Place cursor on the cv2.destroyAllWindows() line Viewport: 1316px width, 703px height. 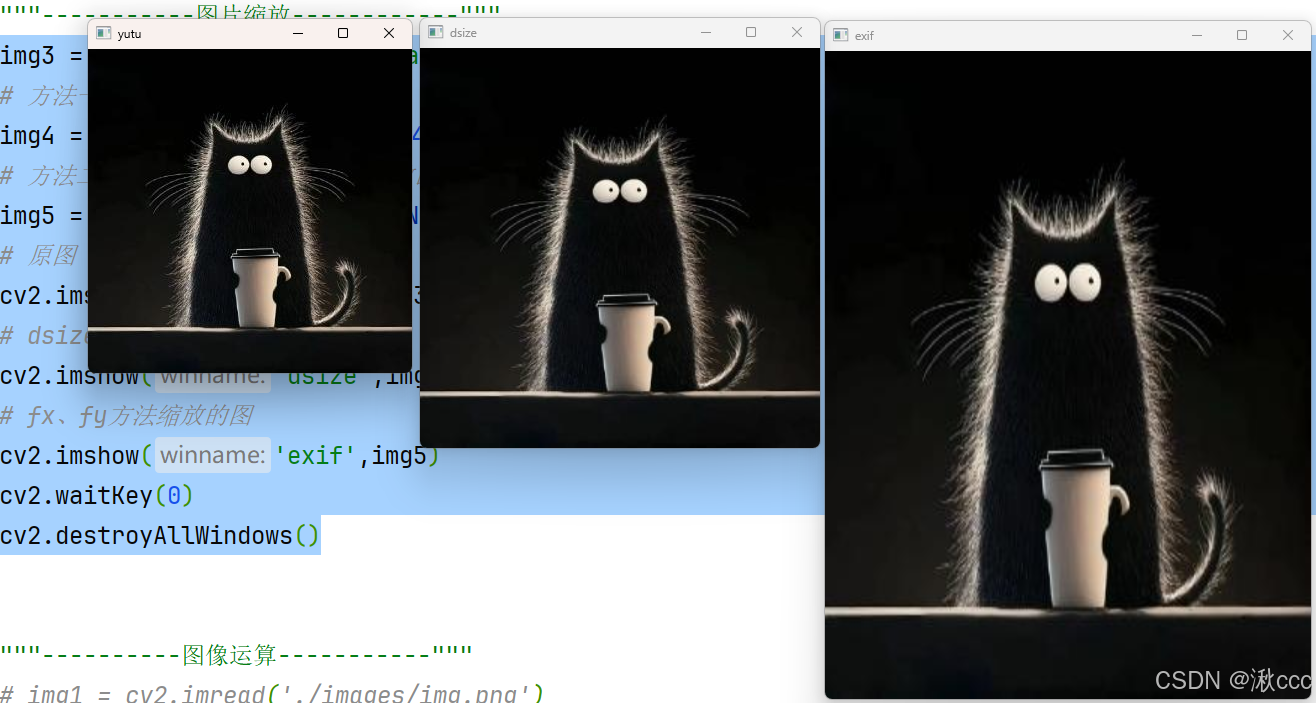coord(160,535)
